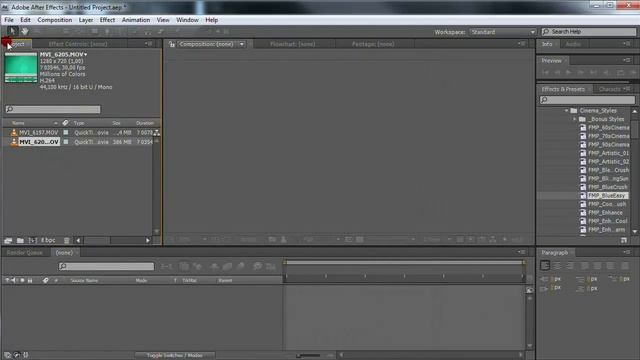This screenshot has height=360, width=640.
Task: Click the MVI_6205.MOV footage thumbnail
Action: pos(21,67)
